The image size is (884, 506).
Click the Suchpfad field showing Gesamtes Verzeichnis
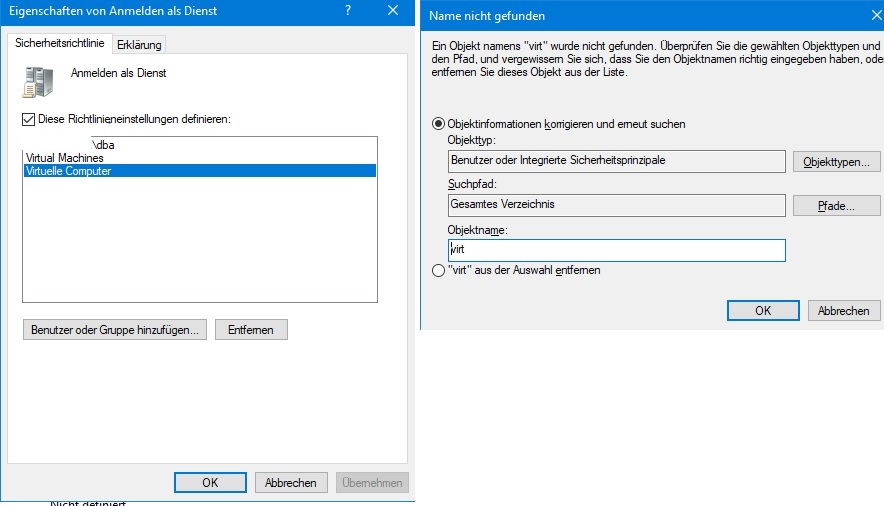(617, 205)
